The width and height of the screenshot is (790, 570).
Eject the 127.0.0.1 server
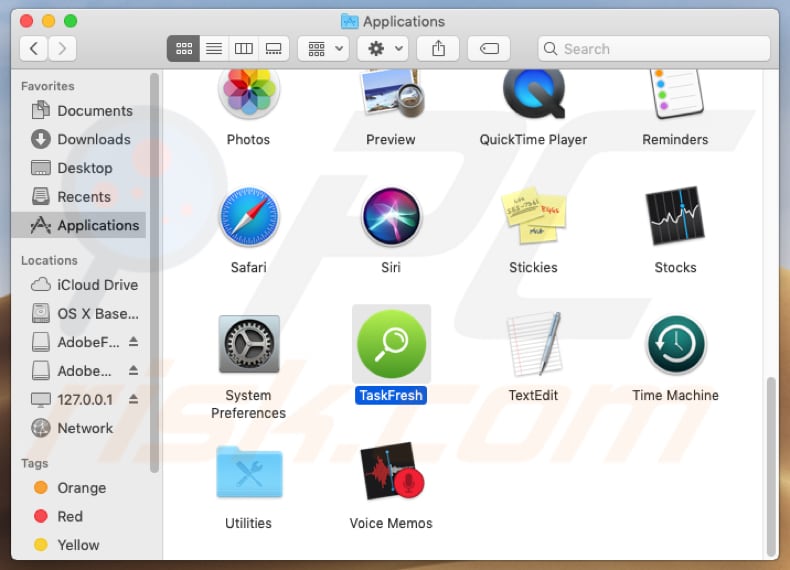(133, 399)
